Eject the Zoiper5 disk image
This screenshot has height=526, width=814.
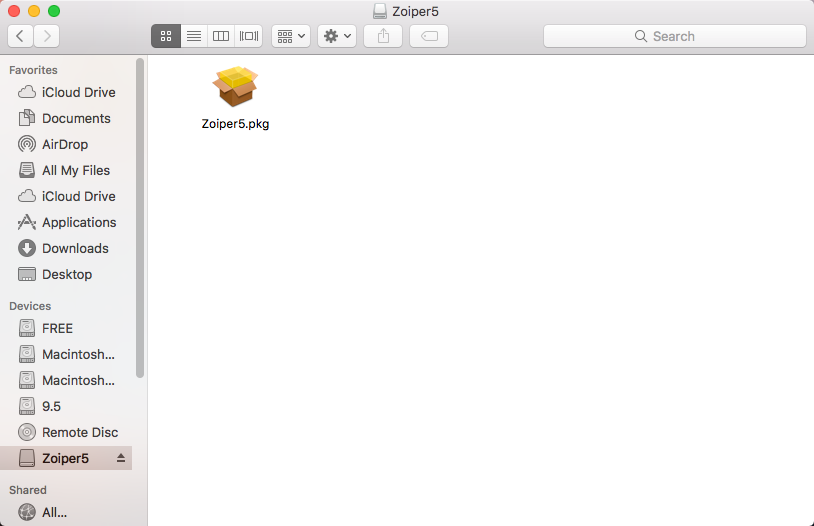[122, 458]
